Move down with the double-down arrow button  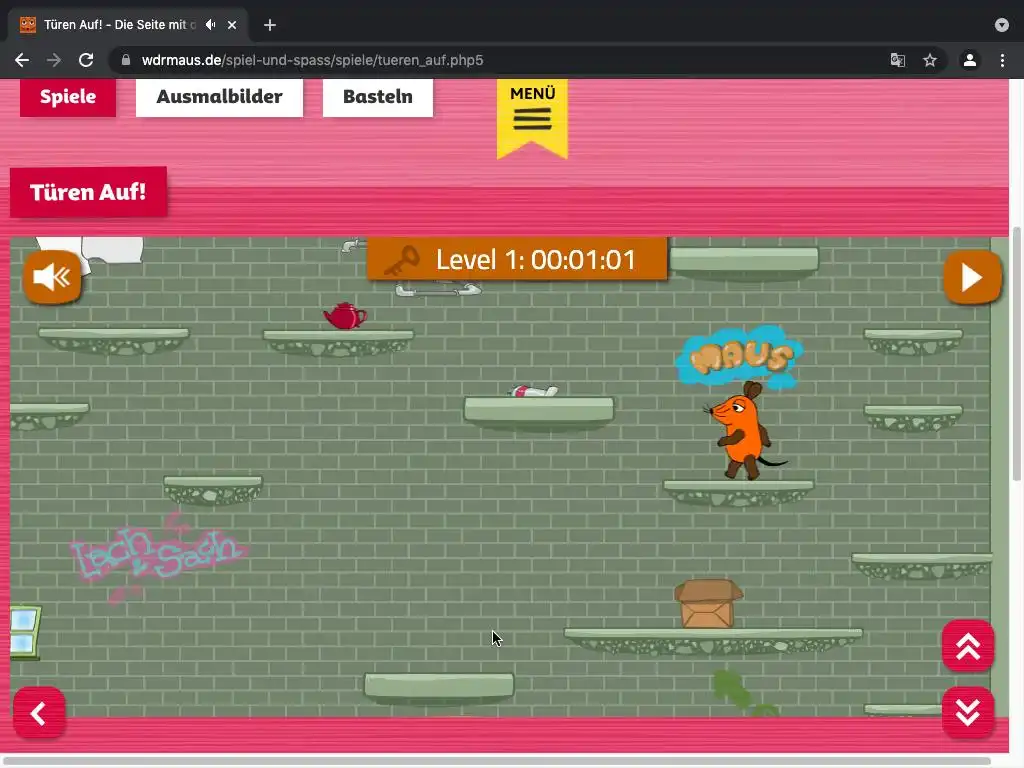click(968, 712)
